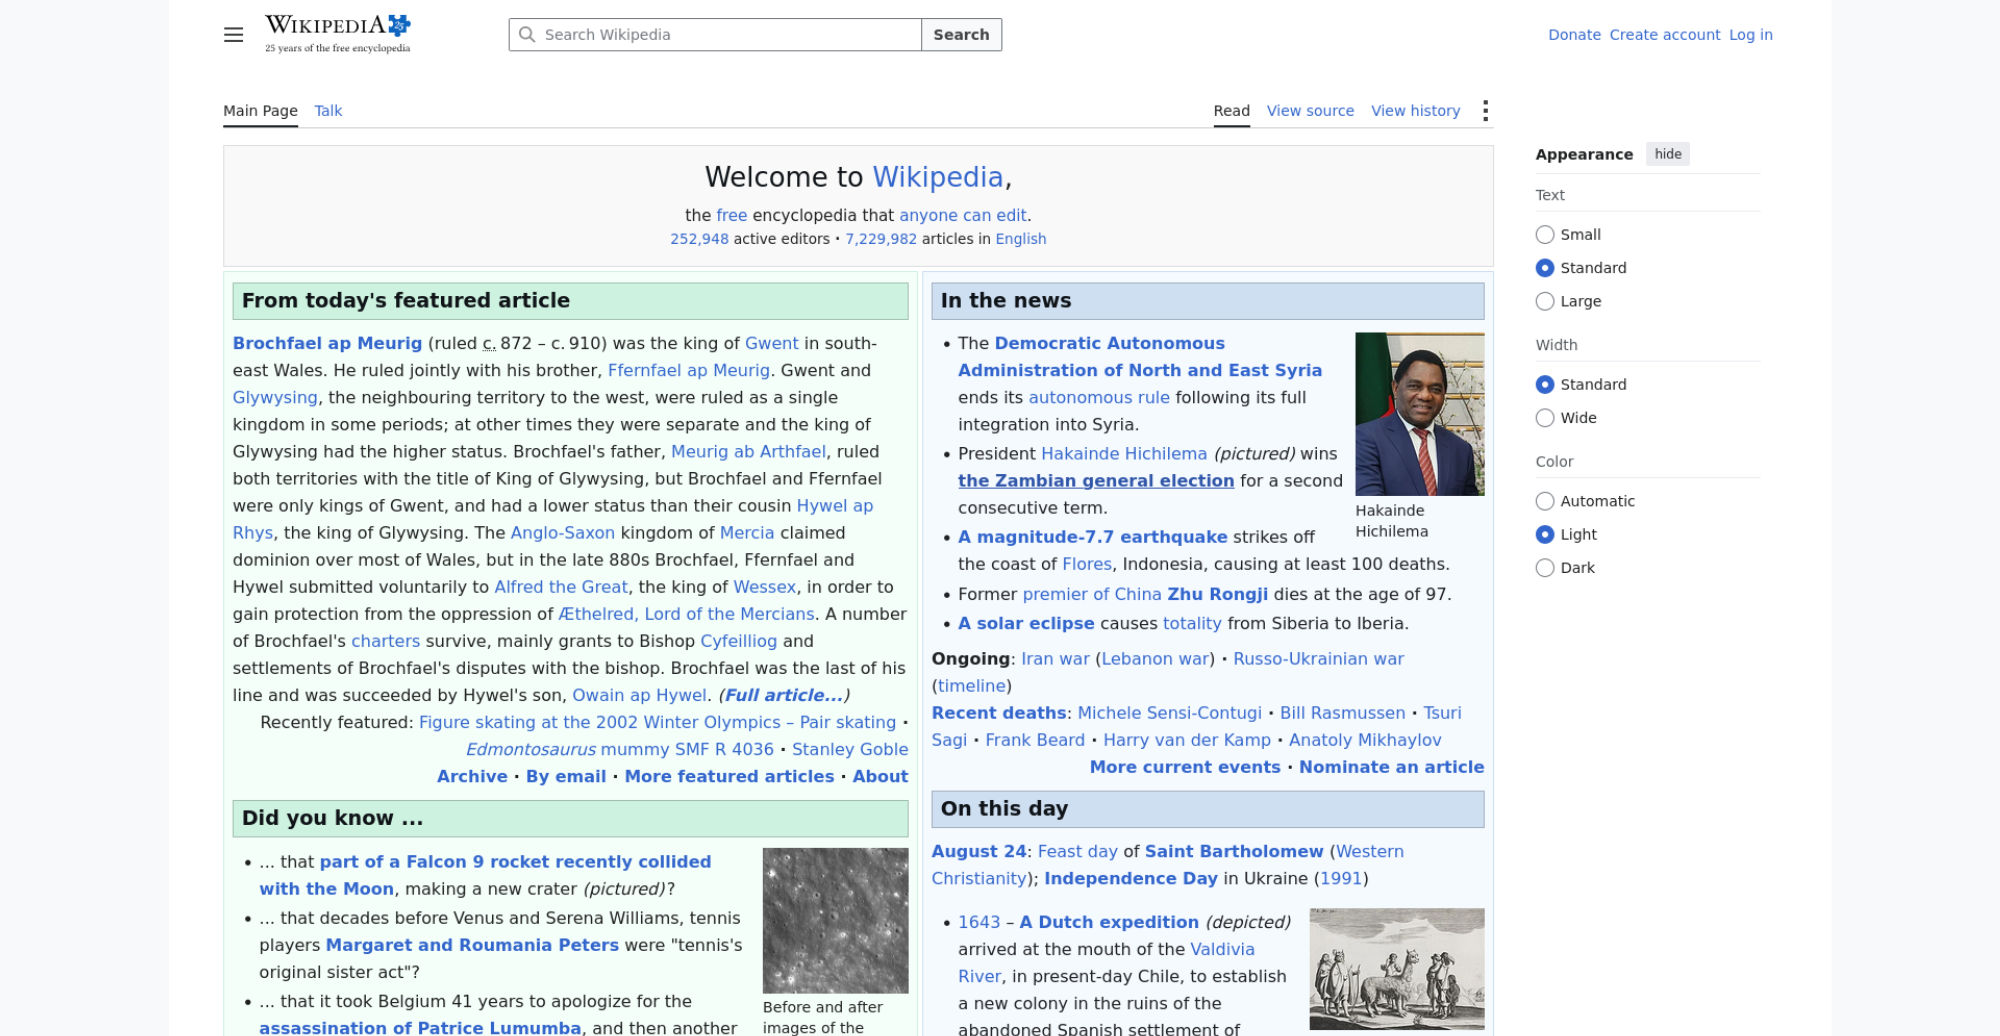
Task: Open the 252,948 active editors link
Action: [x=699, y=239]
